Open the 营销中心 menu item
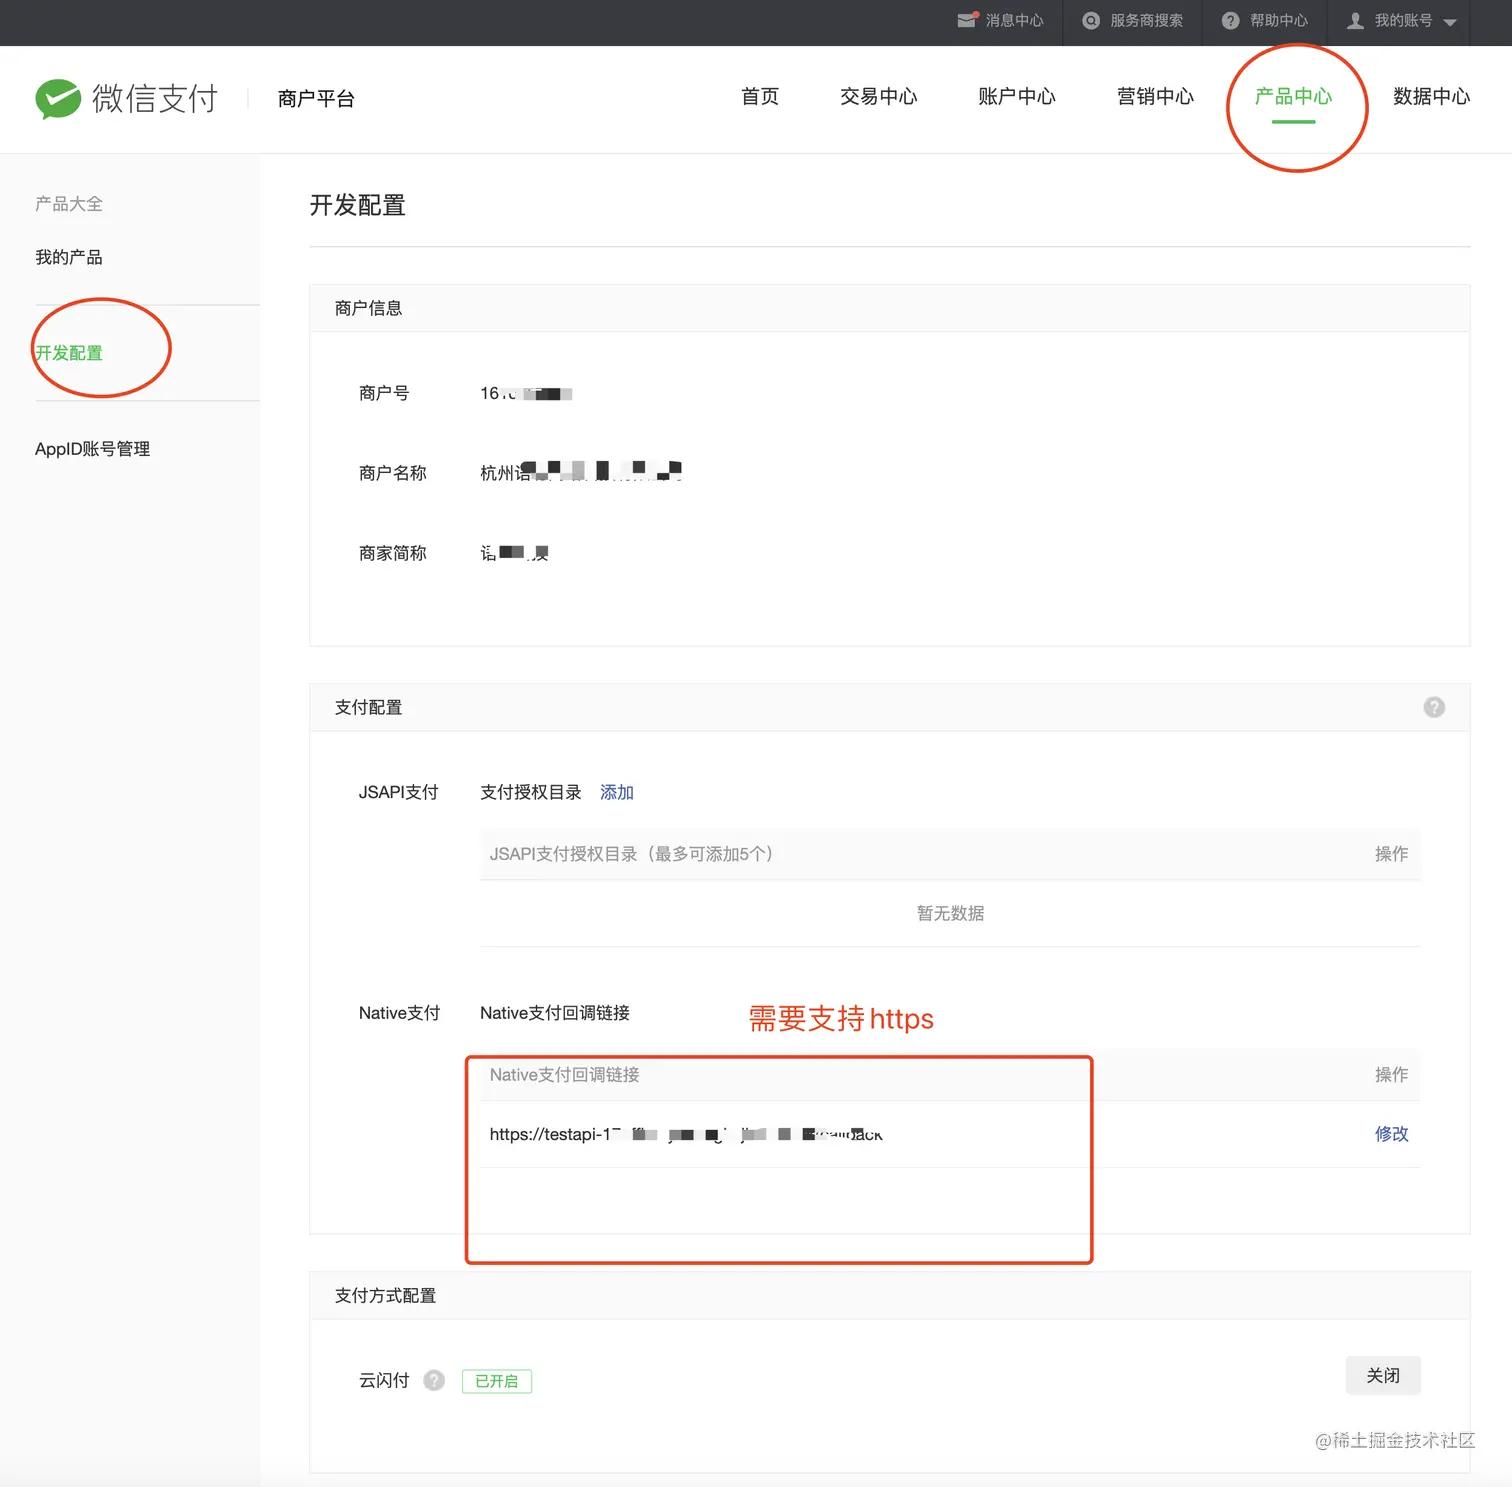 1153,97
